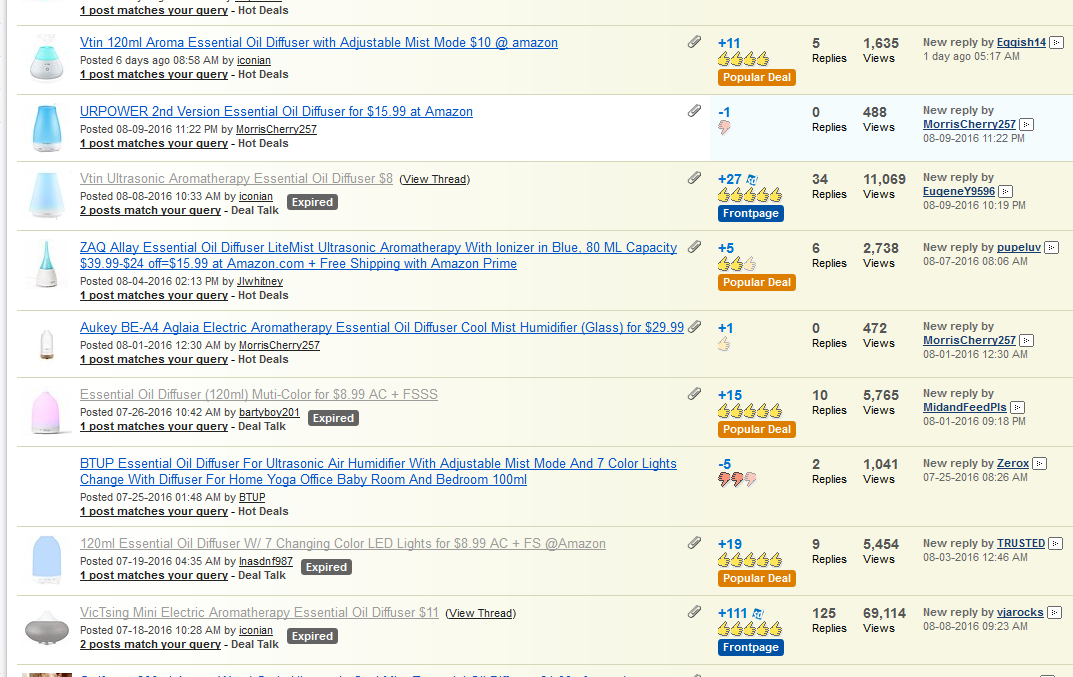Jump to last post icon next to MidandFeedPls
This screenshot has height=677, width=1073.
coord(1018,407)
